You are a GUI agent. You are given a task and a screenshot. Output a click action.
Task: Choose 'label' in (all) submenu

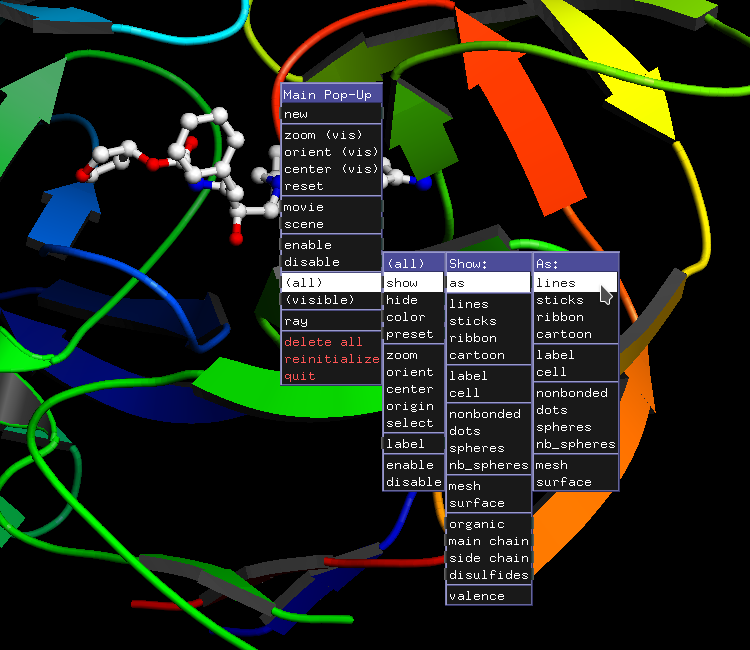click(414, 444)
